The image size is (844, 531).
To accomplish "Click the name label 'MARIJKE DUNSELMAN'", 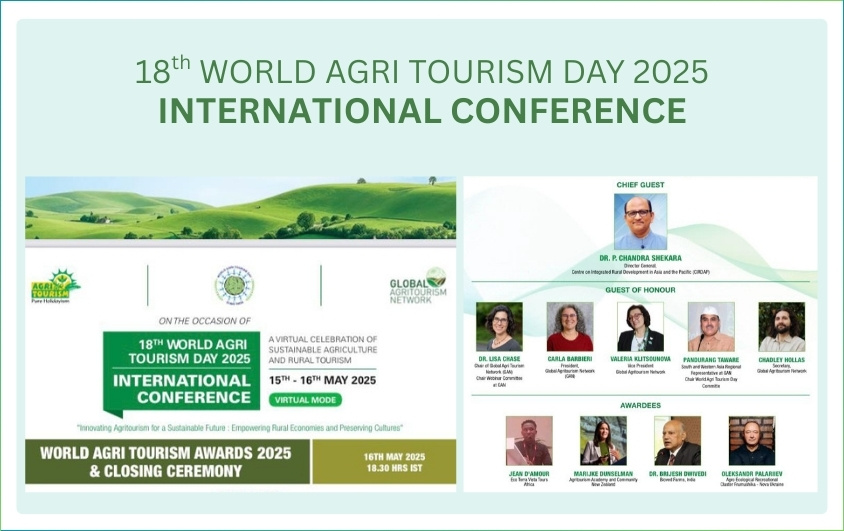I will [x=603, y=474].
